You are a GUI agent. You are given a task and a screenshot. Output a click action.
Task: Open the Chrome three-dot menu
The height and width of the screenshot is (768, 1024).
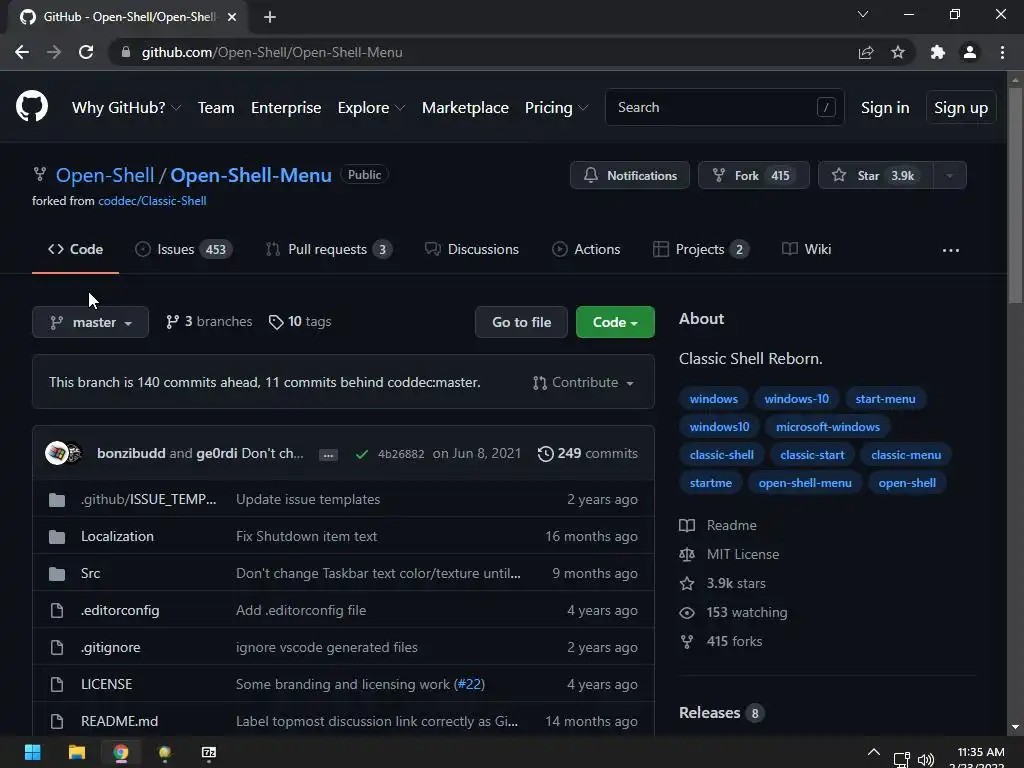pos(1002,52)
